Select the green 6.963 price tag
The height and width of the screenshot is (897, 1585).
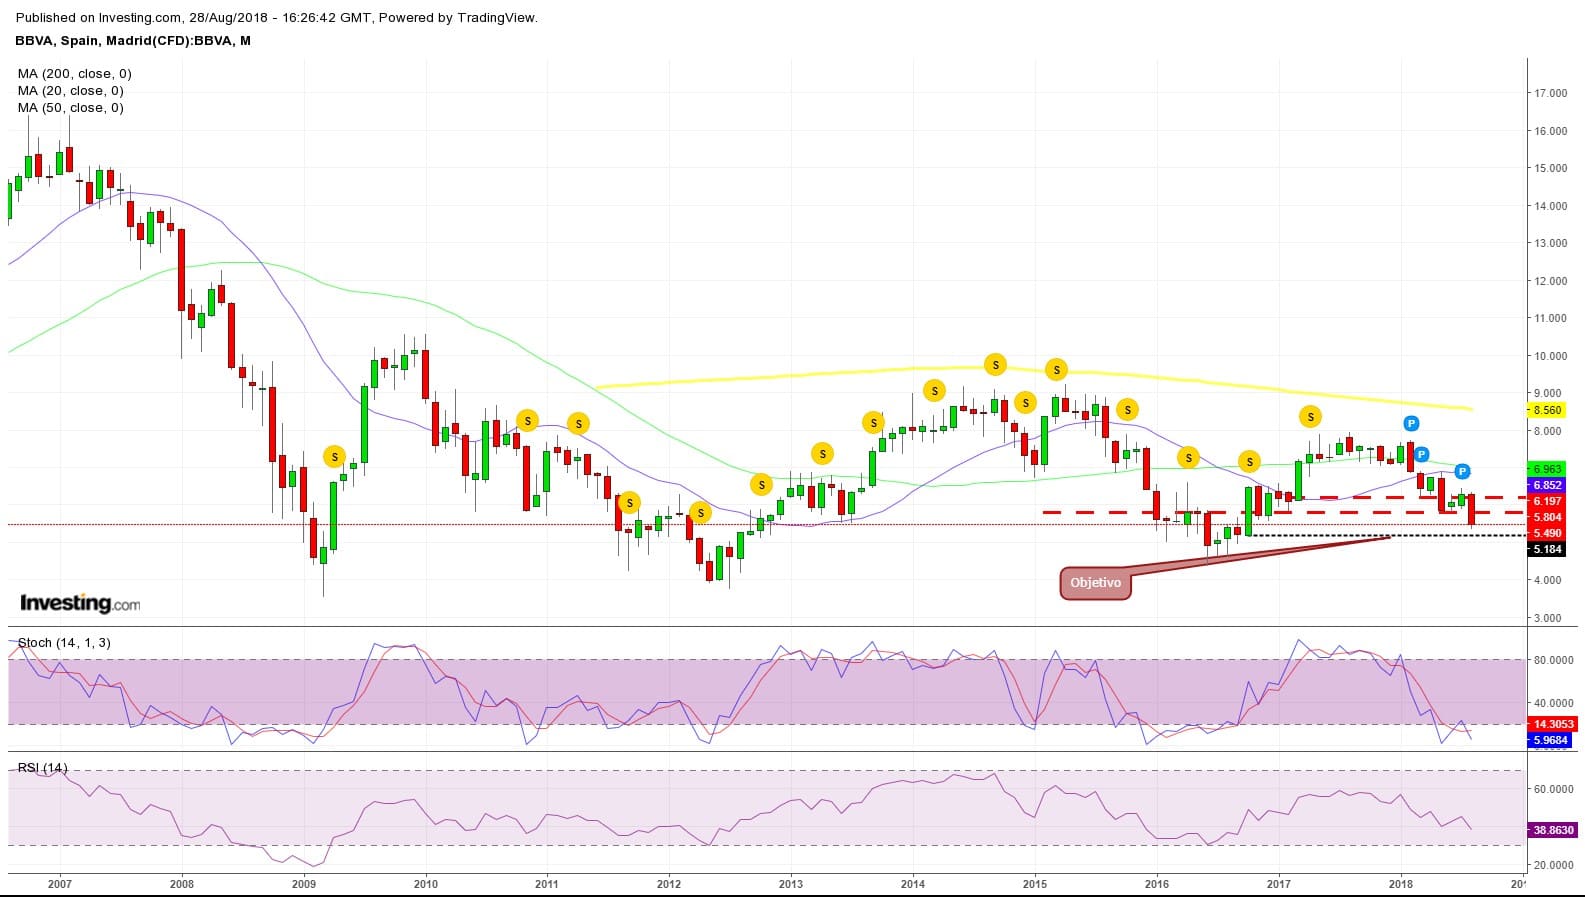point(1547,469)
